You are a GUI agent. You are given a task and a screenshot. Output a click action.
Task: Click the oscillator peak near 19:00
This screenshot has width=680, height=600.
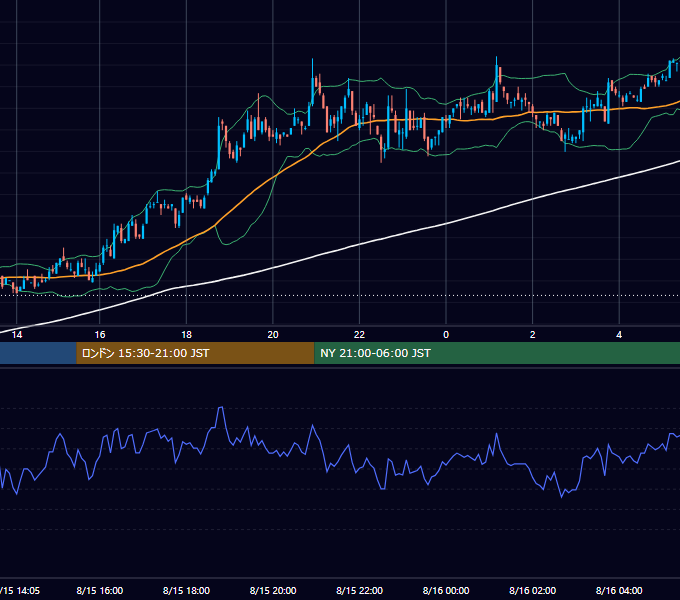coord(221,408)
